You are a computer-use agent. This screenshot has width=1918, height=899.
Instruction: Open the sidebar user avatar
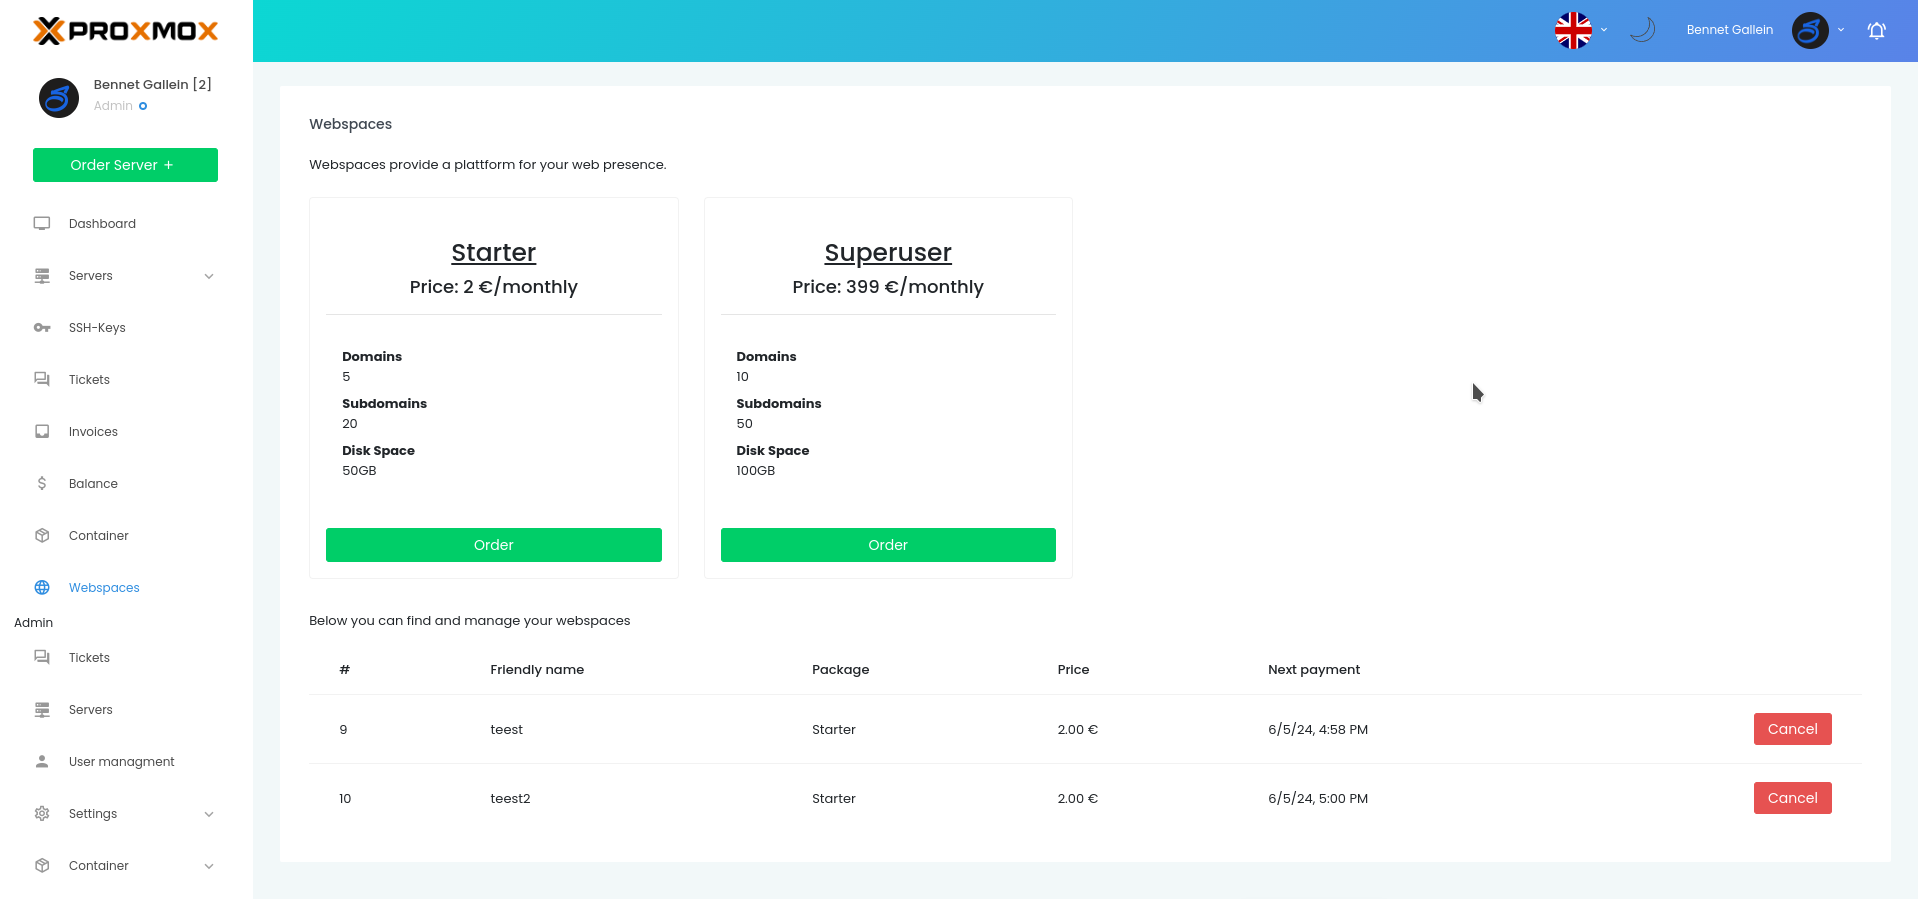(59, 98)
